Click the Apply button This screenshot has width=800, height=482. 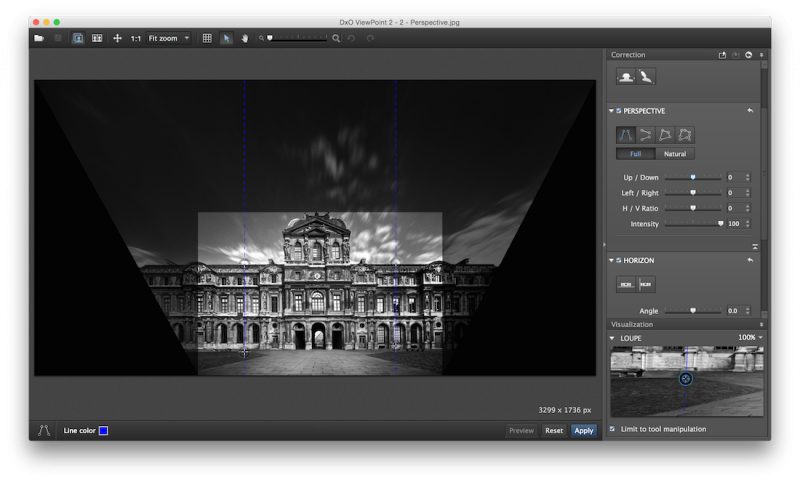coord(584,430)
